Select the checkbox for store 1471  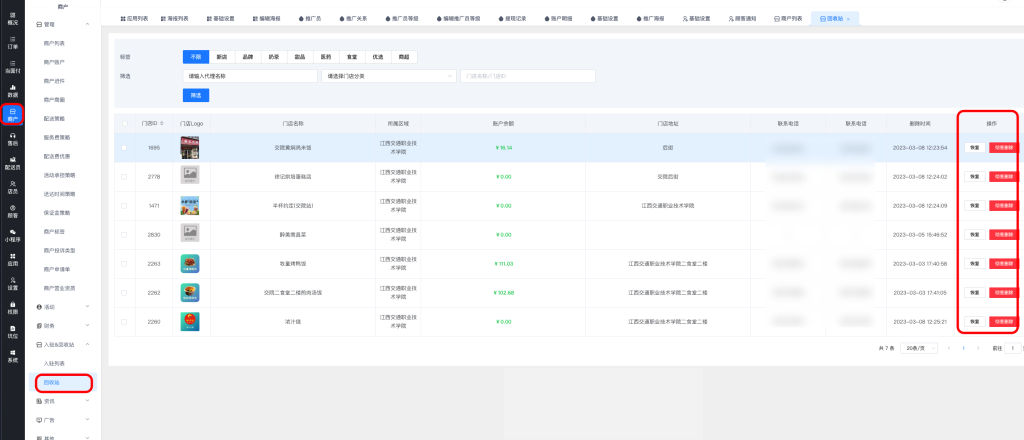124,205
